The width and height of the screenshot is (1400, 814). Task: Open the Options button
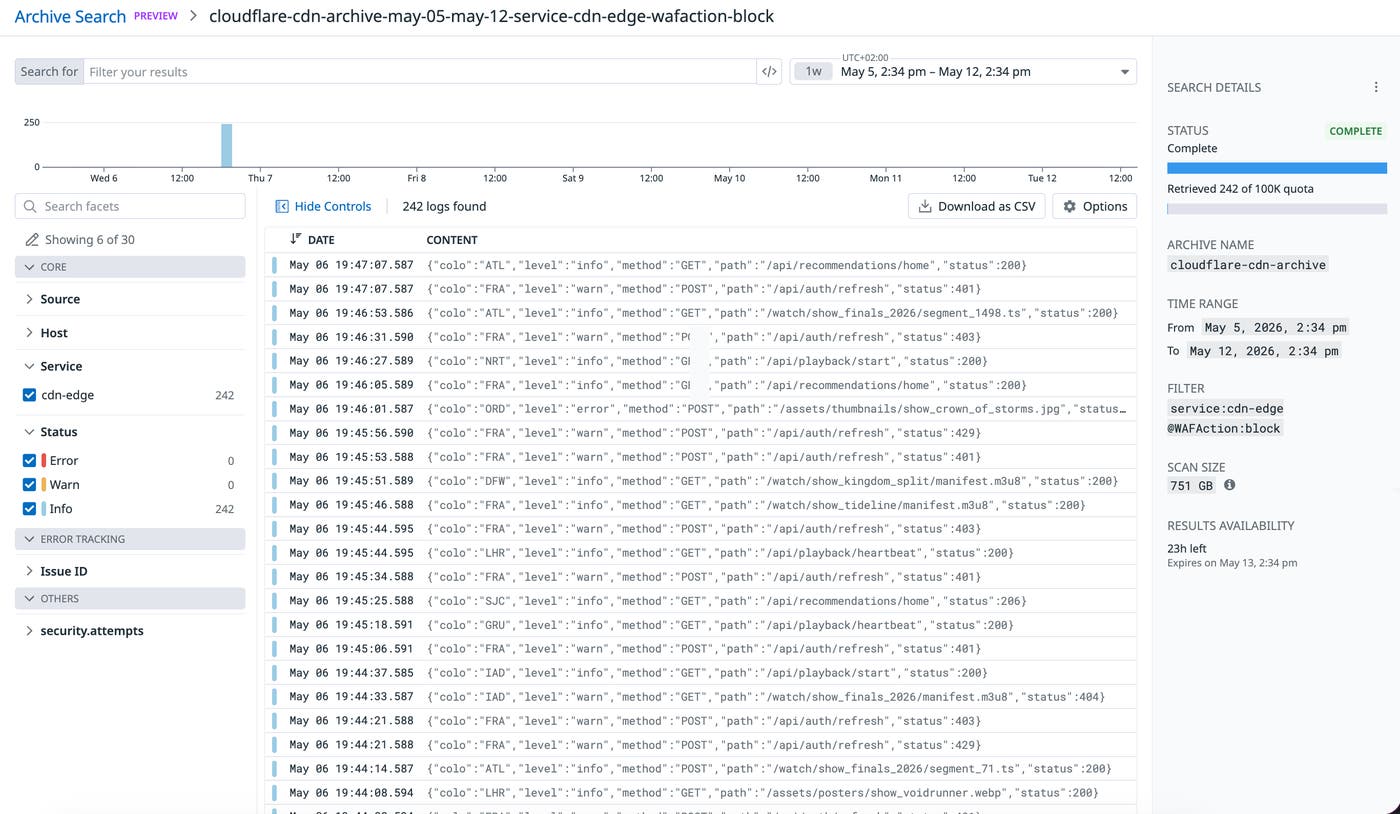pos(1095,206)
